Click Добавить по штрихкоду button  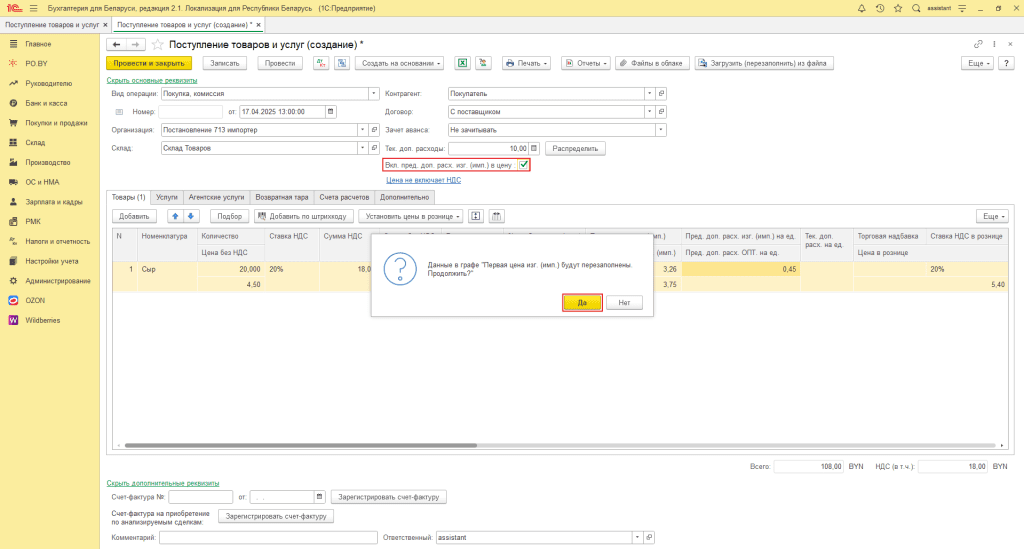pyautogui.click(x=304, y=216)
